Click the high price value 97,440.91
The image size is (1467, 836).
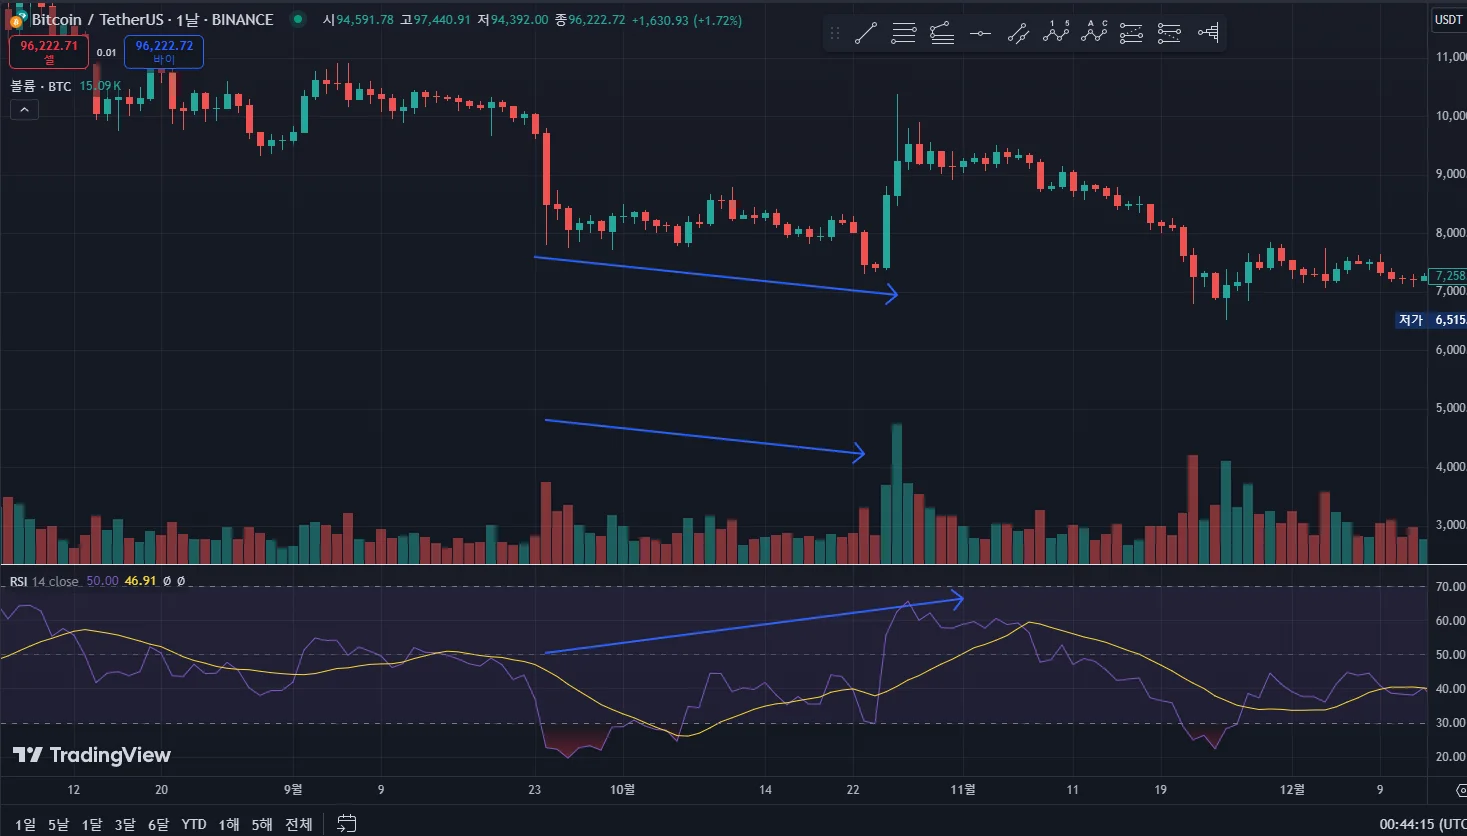pyautogui.click(x=442, y=20)
